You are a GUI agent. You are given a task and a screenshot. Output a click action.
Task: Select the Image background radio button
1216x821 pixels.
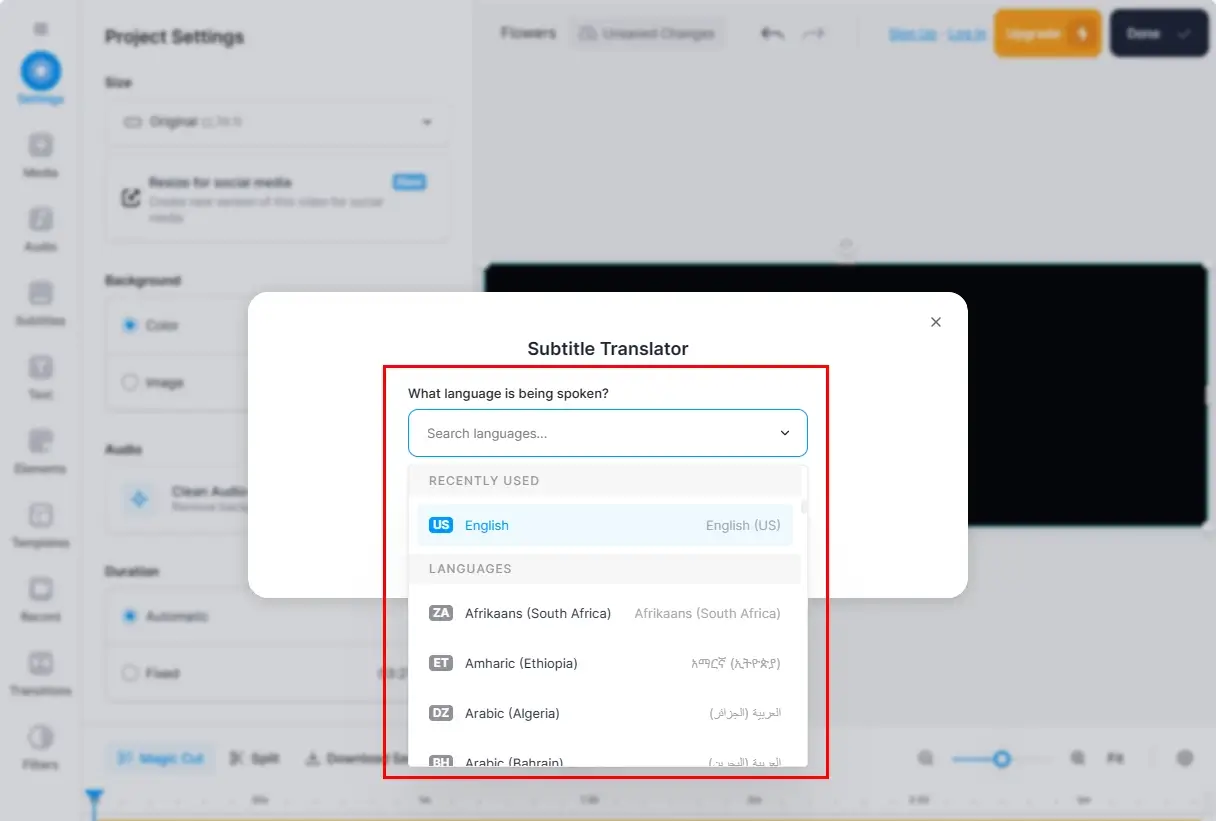tap(129, 382)
